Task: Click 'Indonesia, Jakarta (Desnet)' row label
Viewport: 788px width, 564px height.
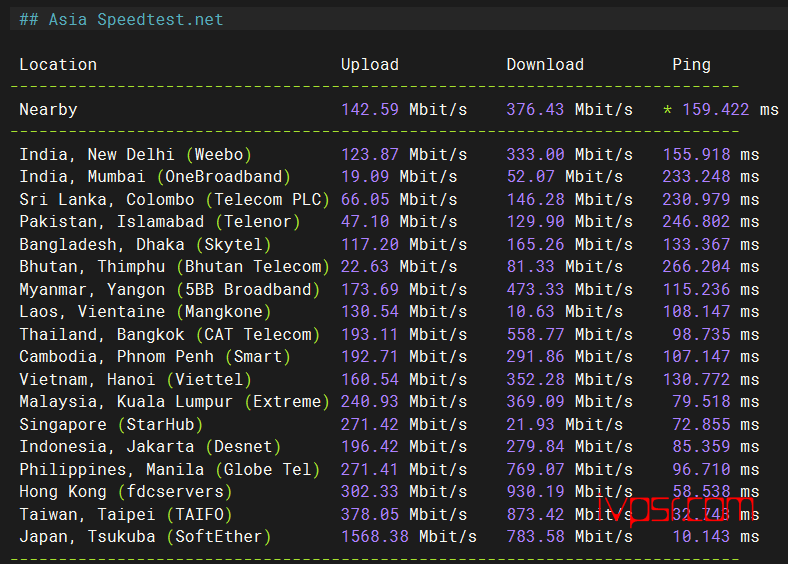Action: tap(150, 446)
